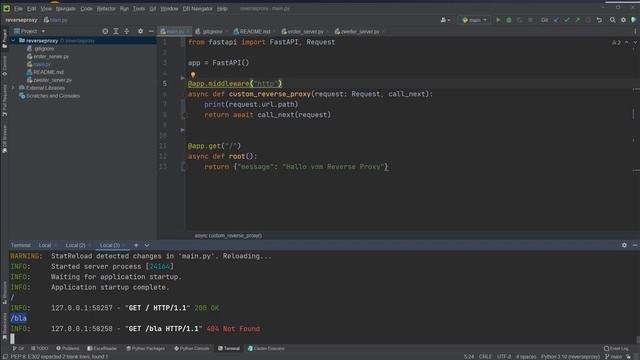Hide the Project panel with minus icon
This screenshot has width=640, height=360.
(151, 31)
